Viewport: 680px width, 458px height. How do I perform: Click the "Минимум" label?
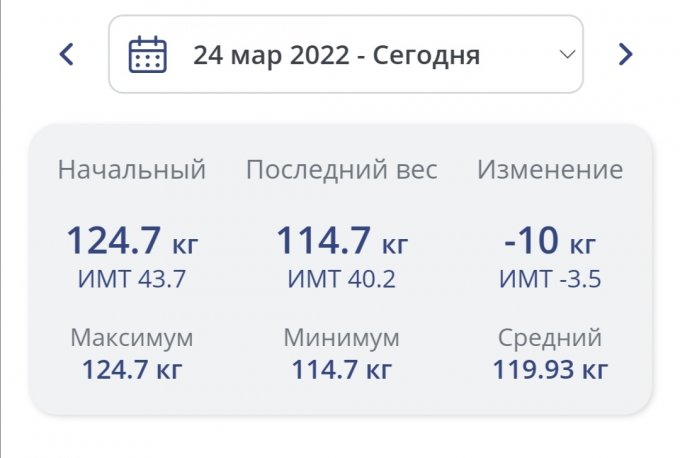[342, 337]
